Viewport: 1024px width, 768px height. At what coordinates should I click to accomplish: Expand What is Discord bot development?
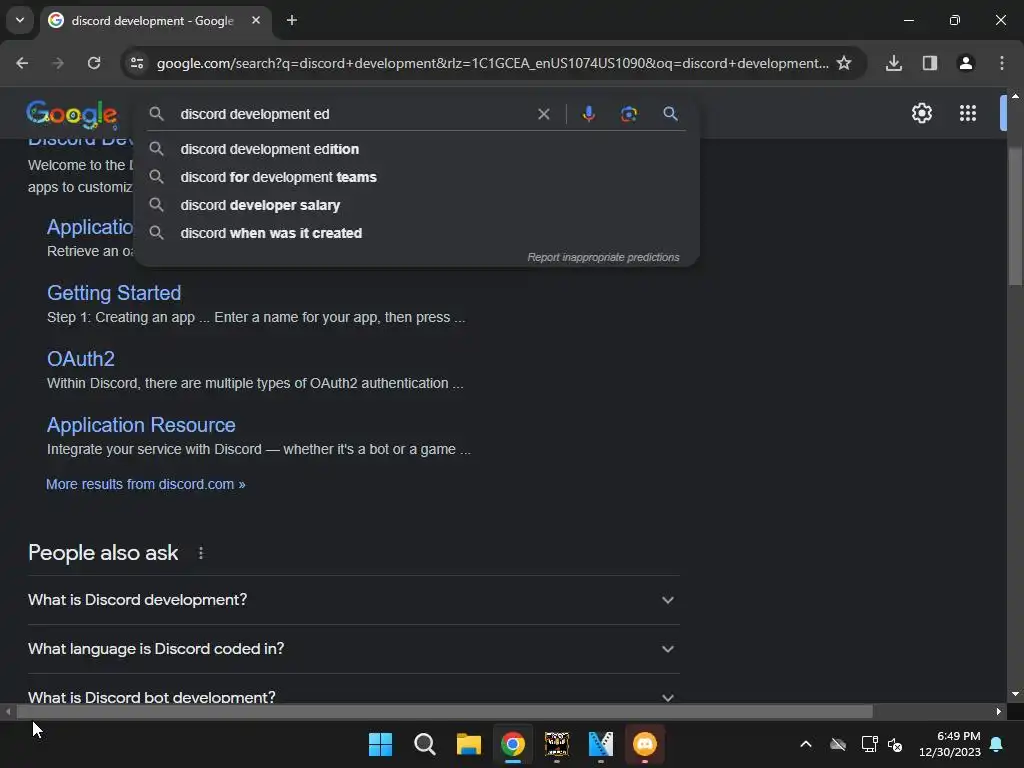[353, 697]
